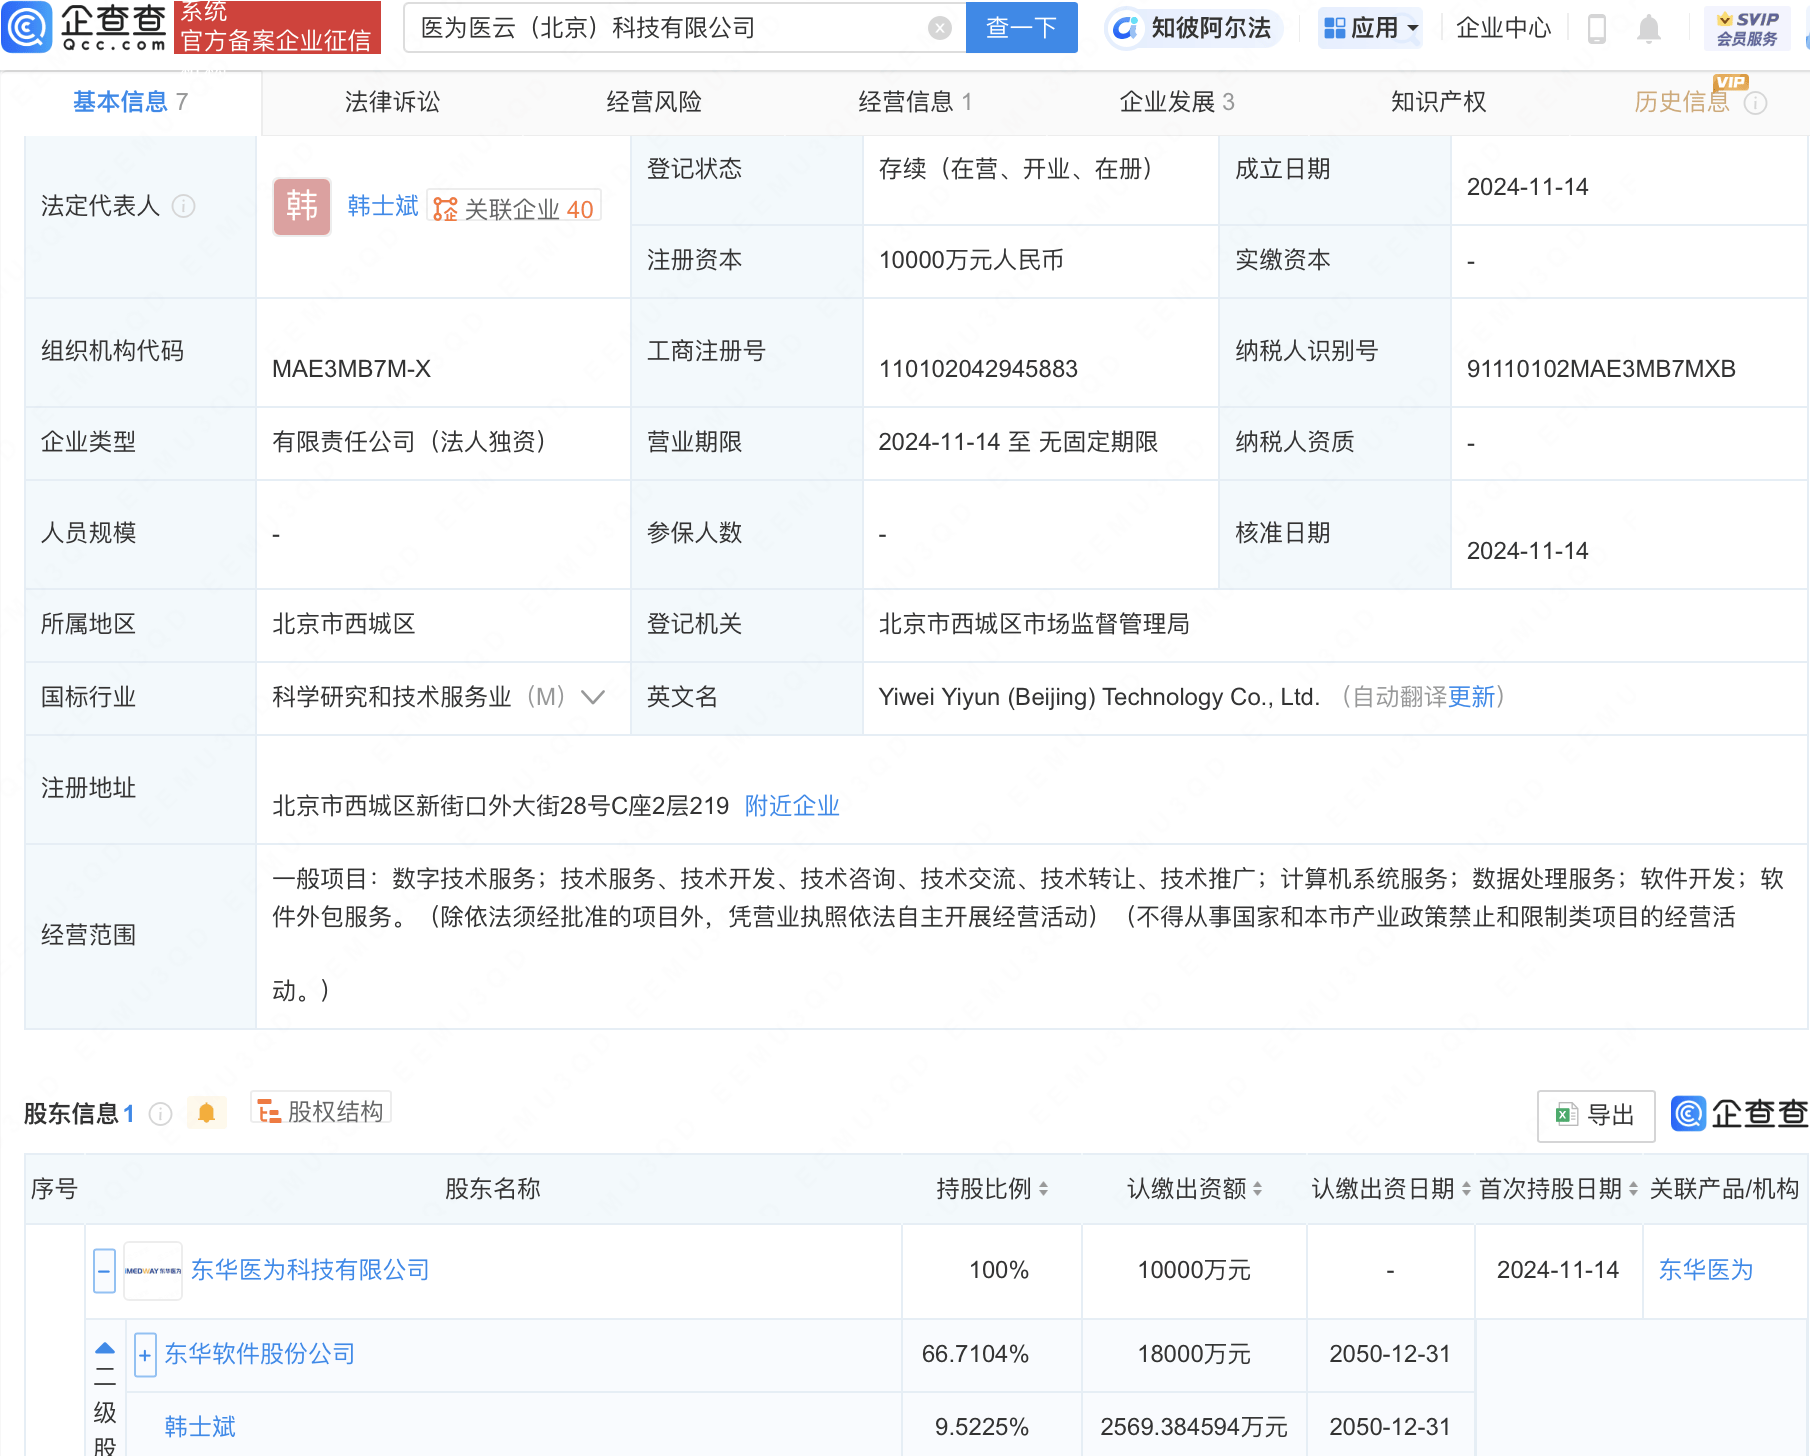Switch to 知识产权 tab
The height and width of the screenshot is (1456, 1810).
(1438, 102)
